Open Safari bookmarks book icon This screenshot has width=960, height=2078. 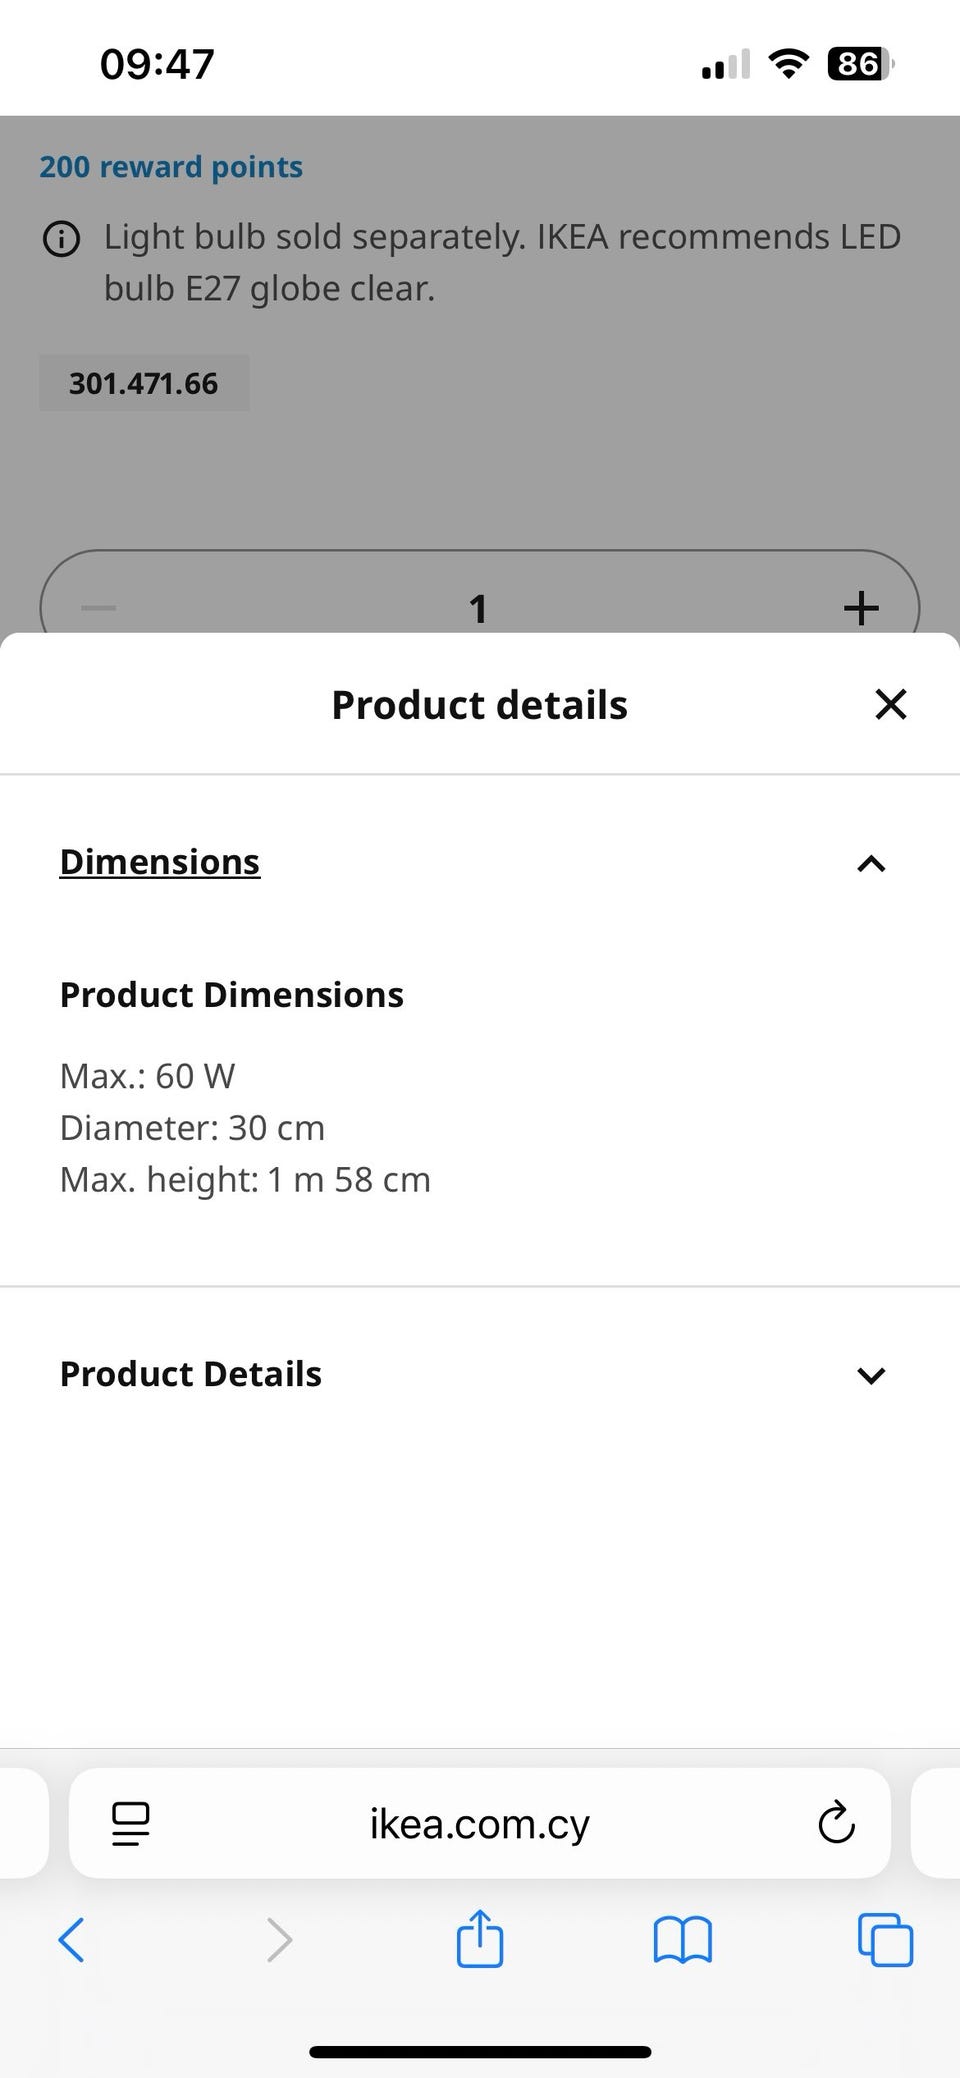point(682,1940)
